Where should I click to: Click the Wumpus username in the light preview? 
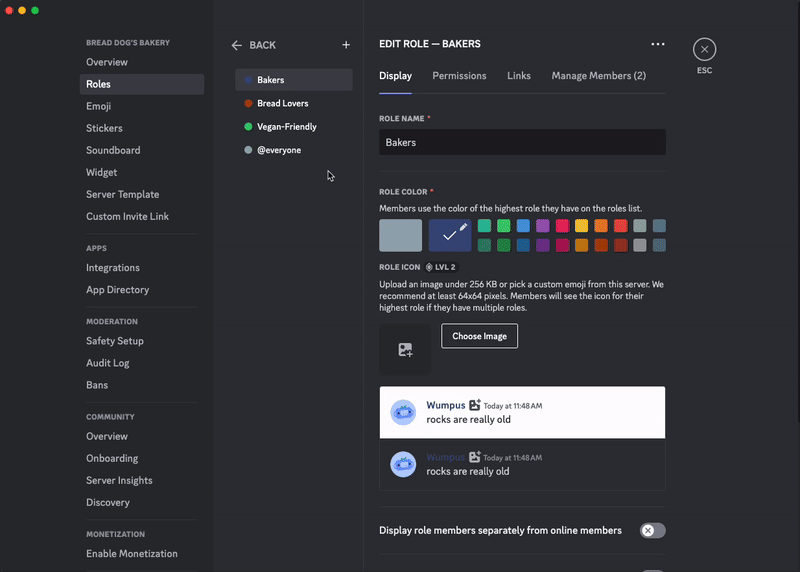click(446, 405)
